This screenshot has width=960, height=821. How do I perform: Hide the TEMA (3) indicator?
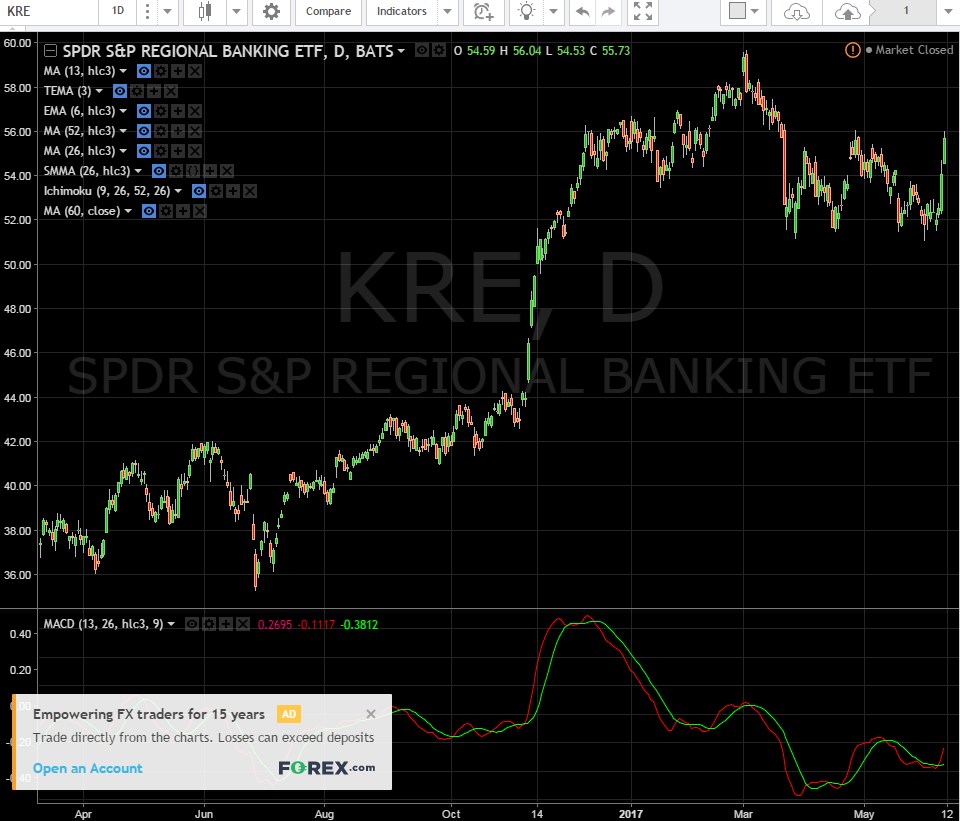120,91
